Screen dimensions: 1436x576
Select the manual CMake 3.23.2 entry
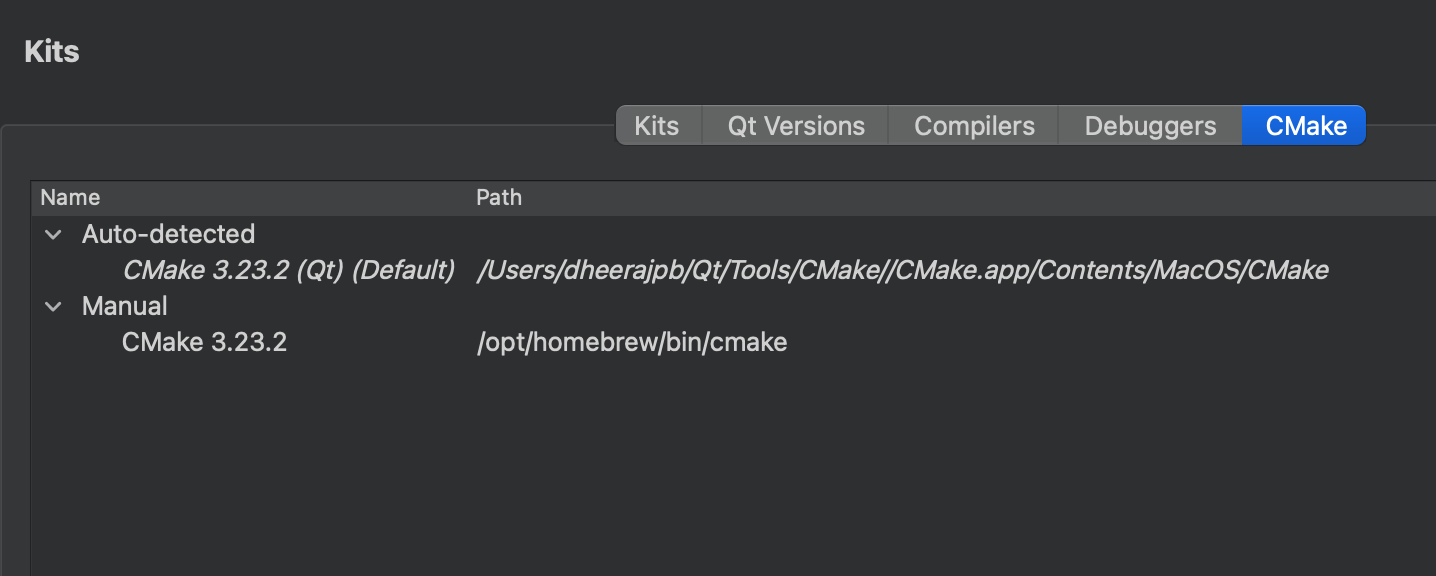tap(204, 342)
